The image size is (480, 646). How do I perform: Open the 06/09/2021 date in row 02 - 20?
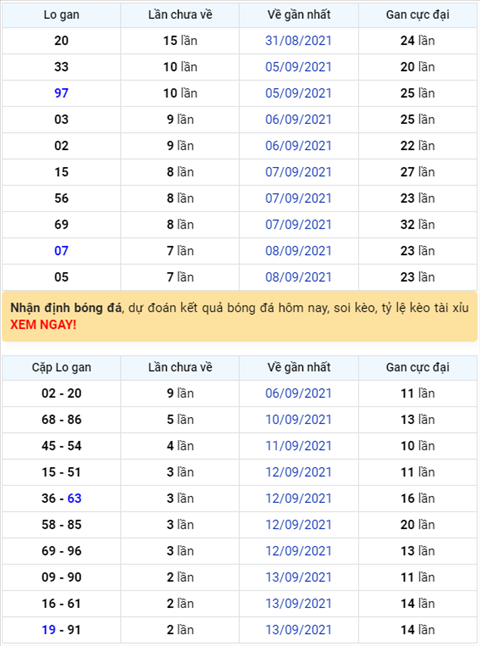[x=298, y=393]
